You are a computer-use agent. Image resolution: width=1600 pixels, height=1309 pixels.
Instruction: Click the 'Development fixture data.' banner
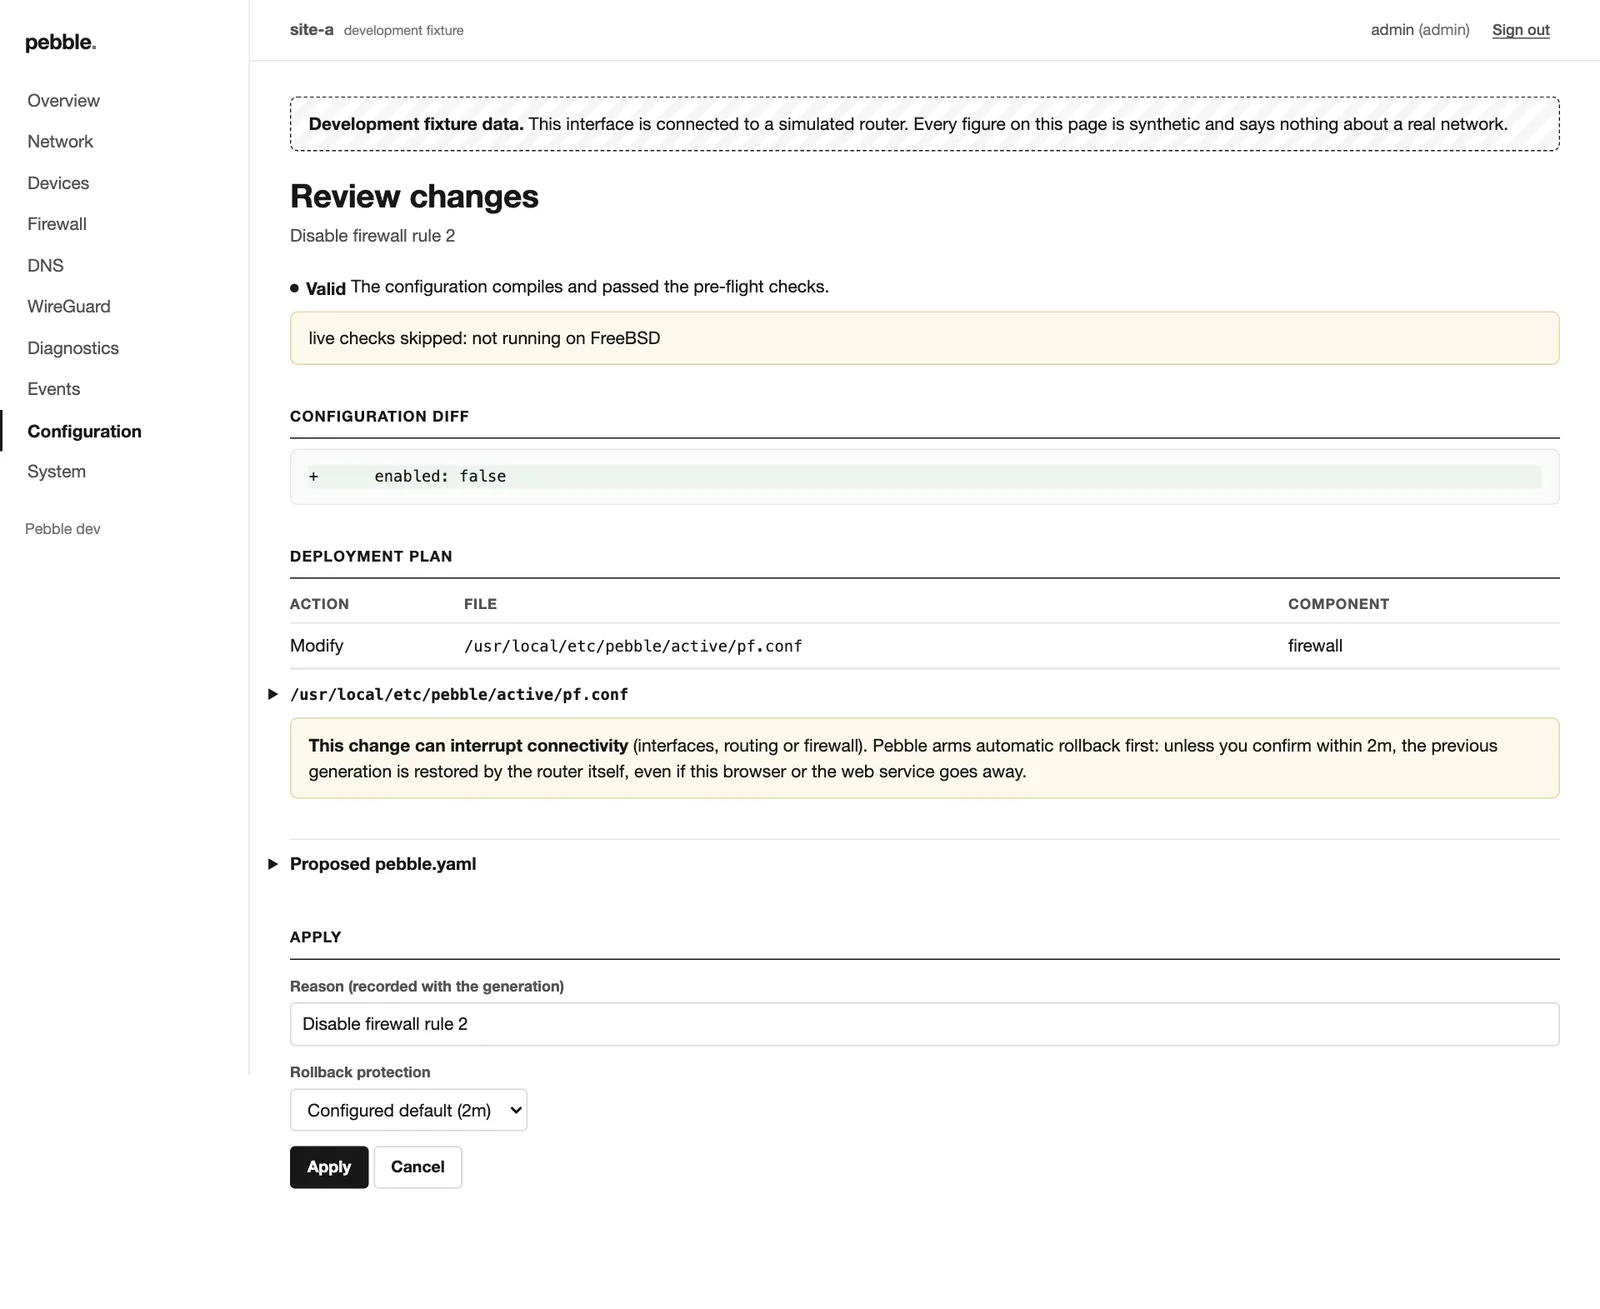click(924, 124)
